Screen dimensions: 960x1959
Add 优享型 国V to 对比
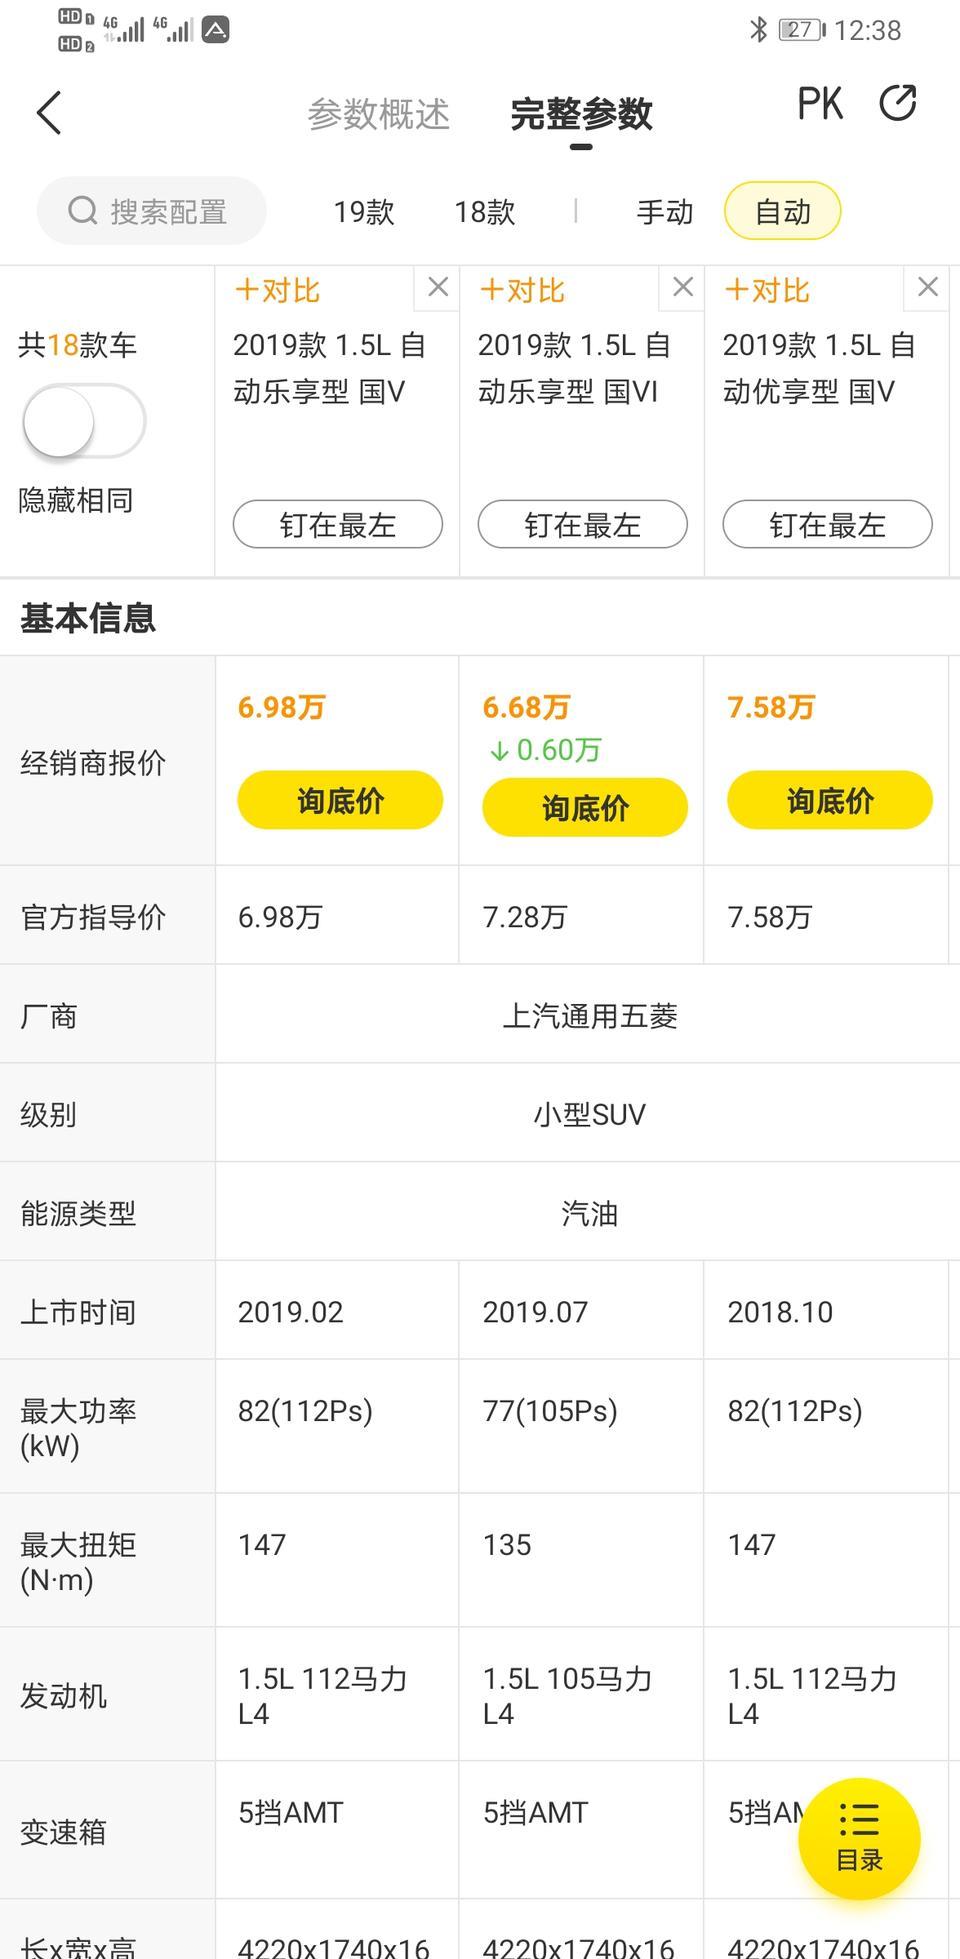pos(767,291)
